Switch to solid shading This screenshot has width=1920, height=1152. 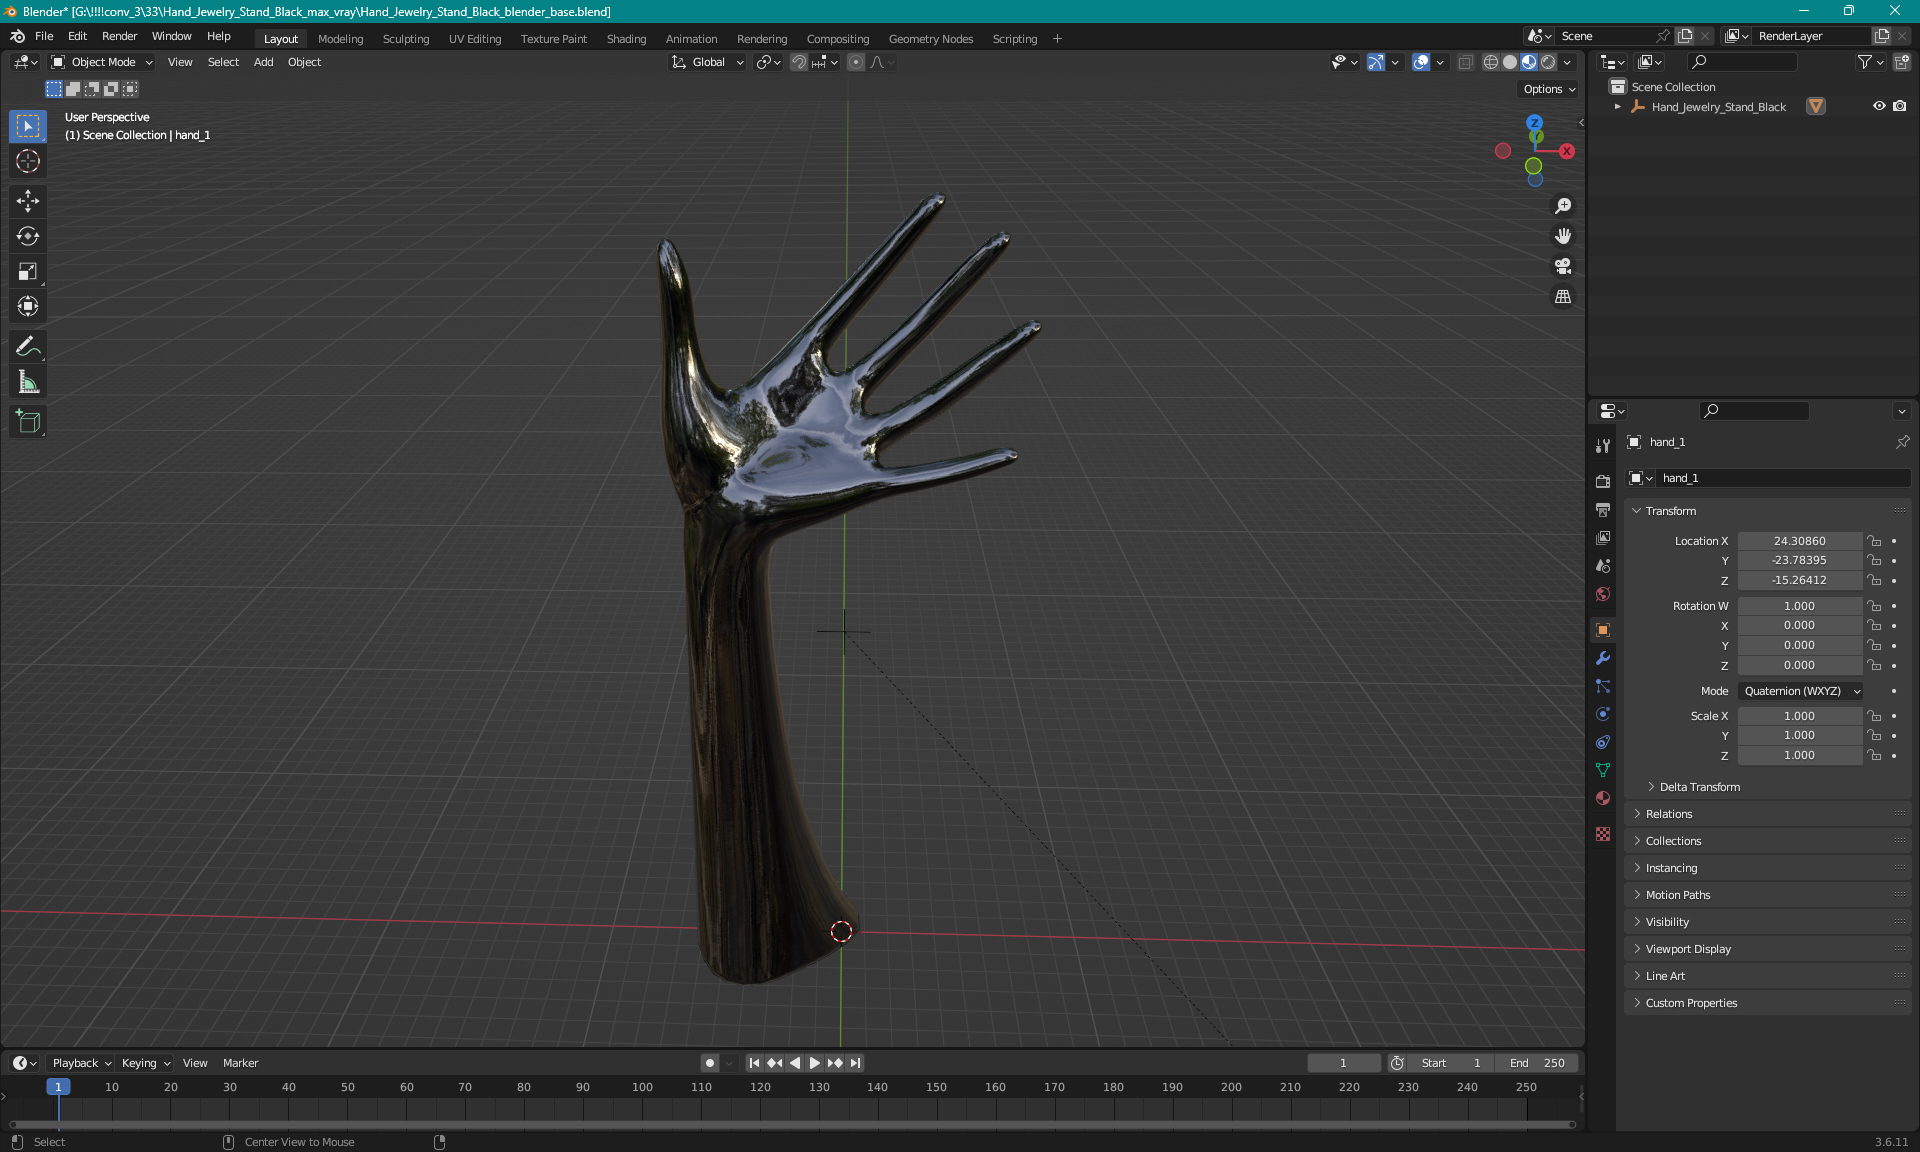[1510, 62]
